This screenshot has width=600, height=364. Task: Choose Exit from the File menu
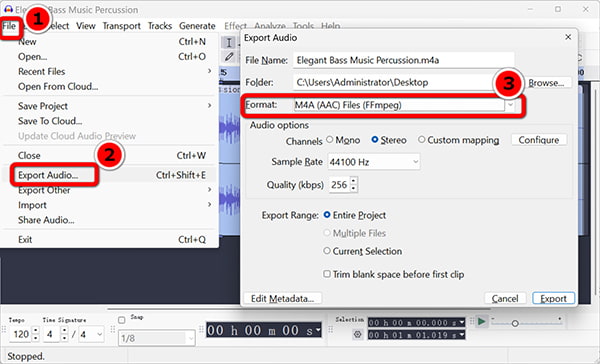109,240
